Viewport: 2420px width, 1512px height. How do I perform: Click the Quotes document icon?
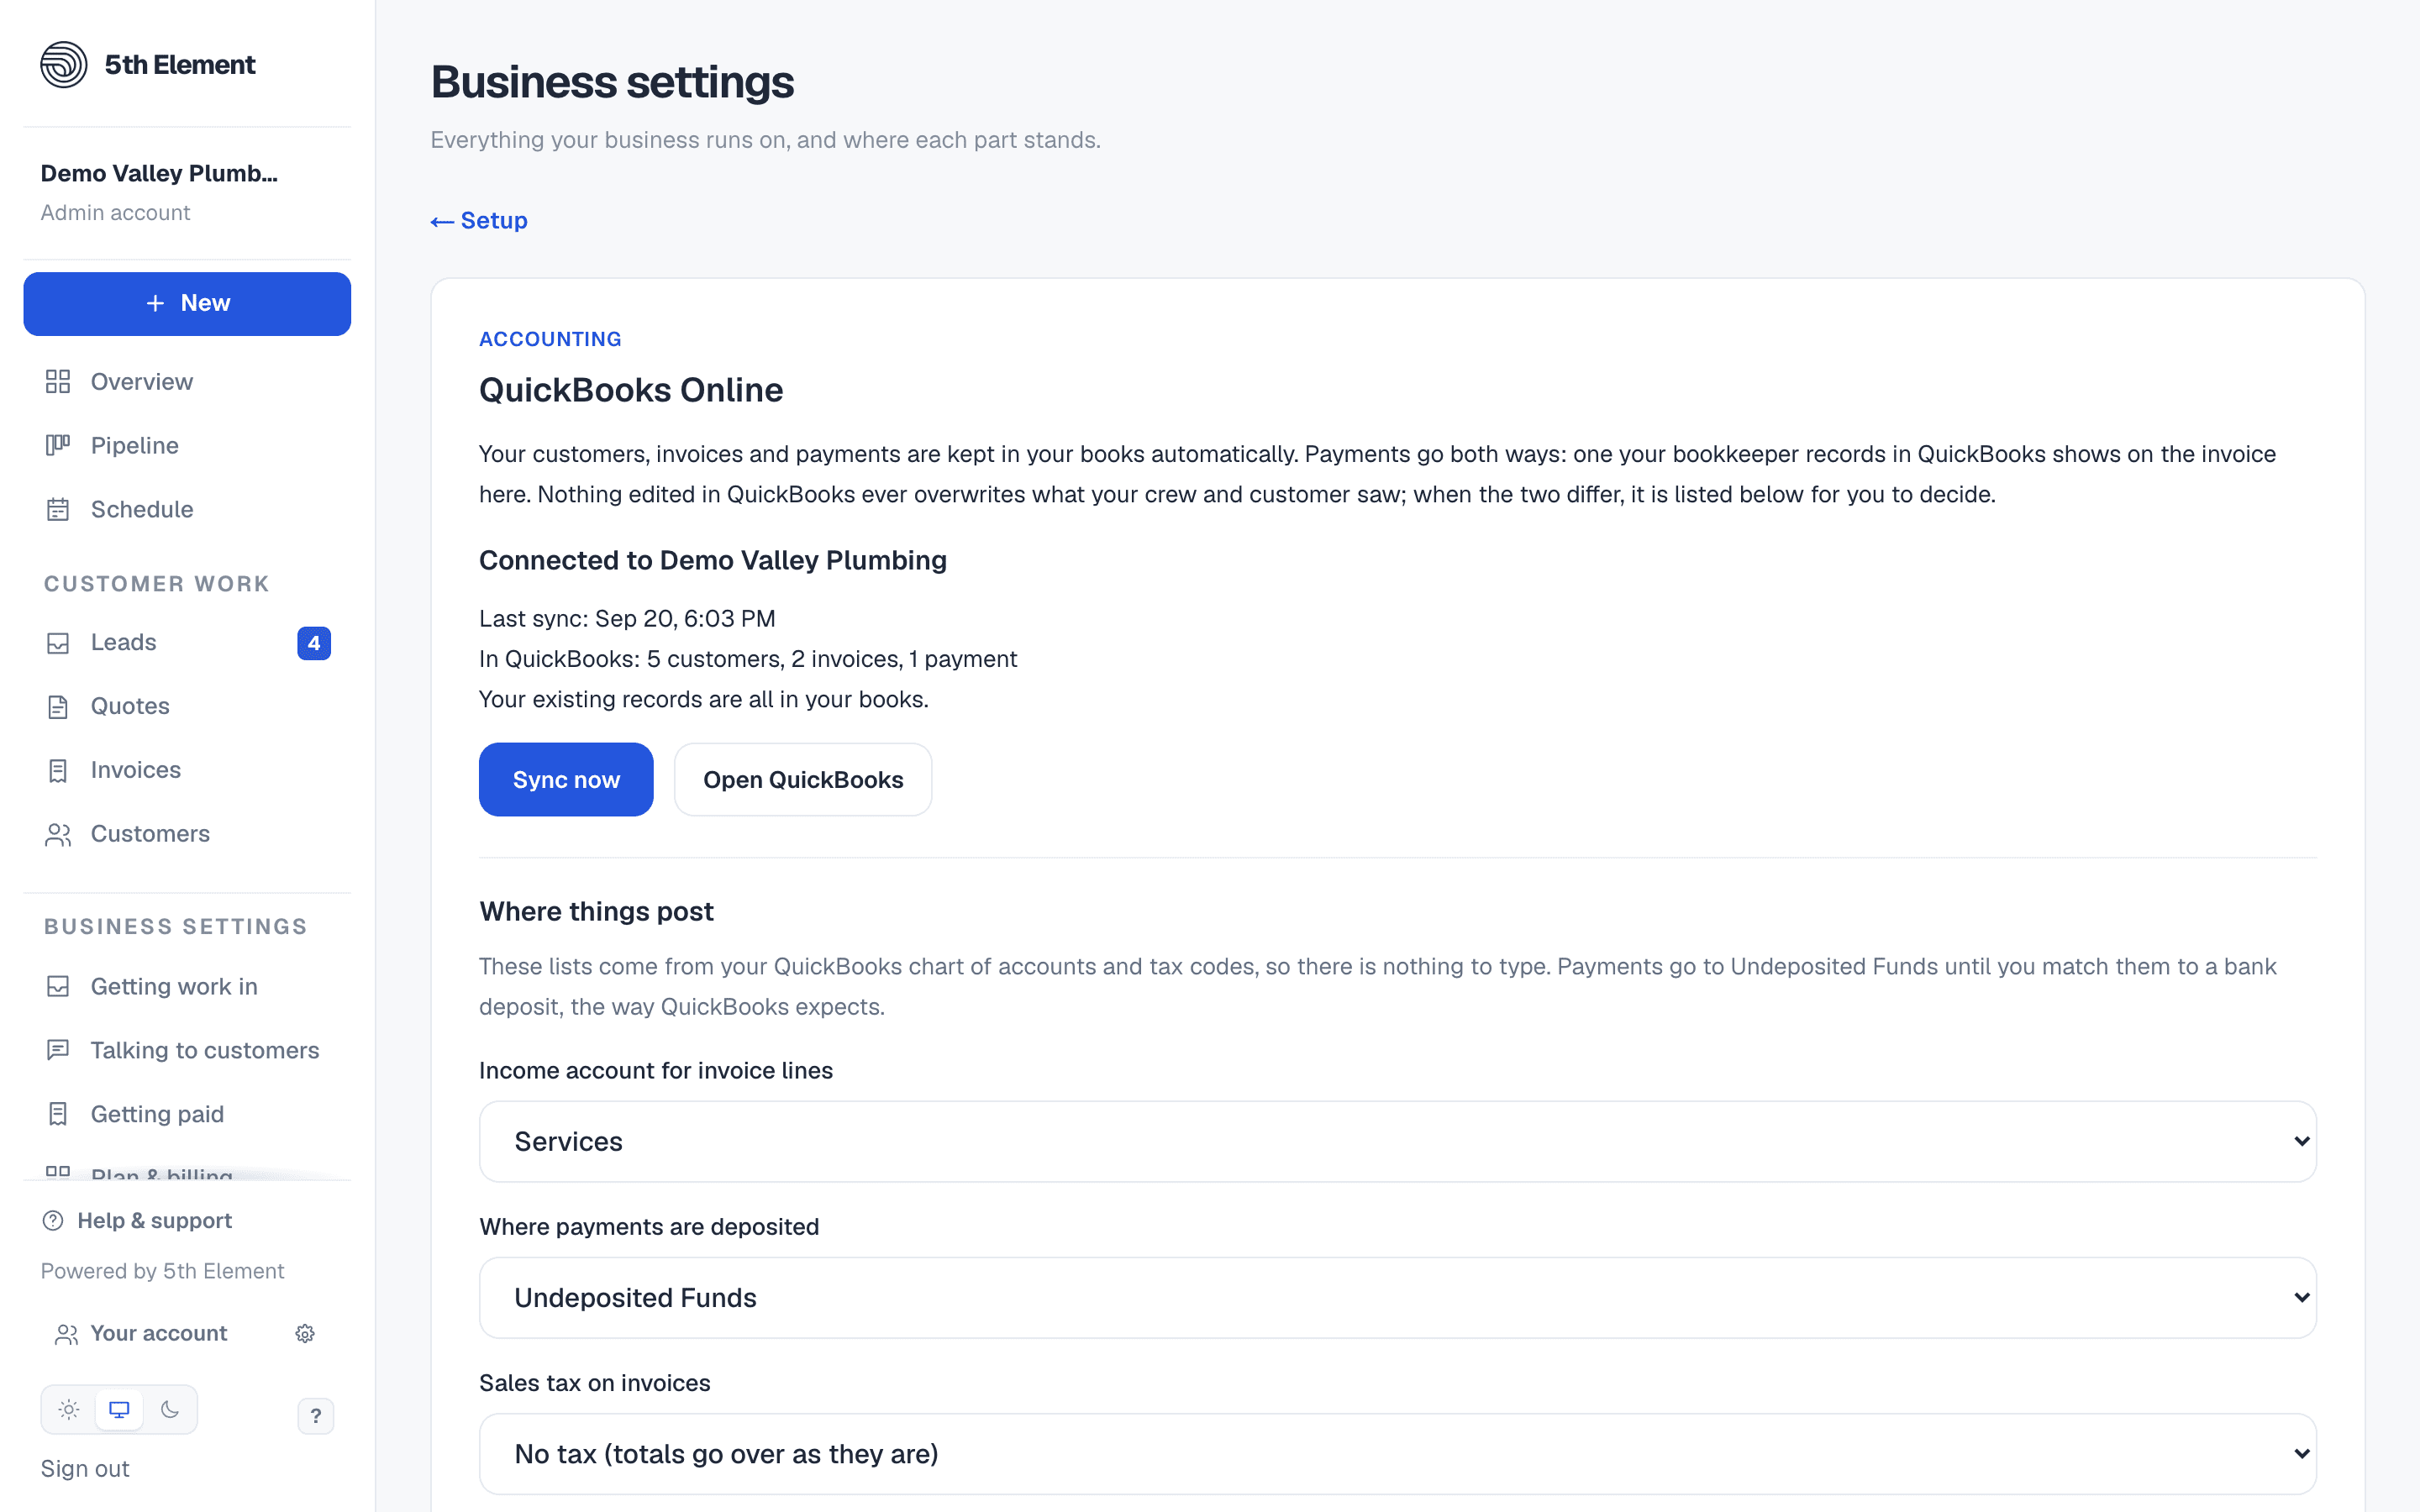[x=58, y=707]
